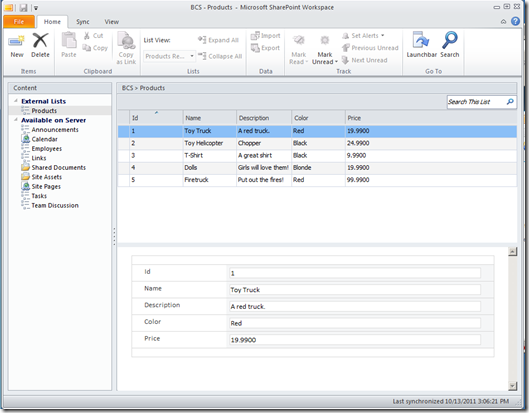Viewport: 529px width, 413px height.
Task: Delete the selected item
Action: click(40, 45)
